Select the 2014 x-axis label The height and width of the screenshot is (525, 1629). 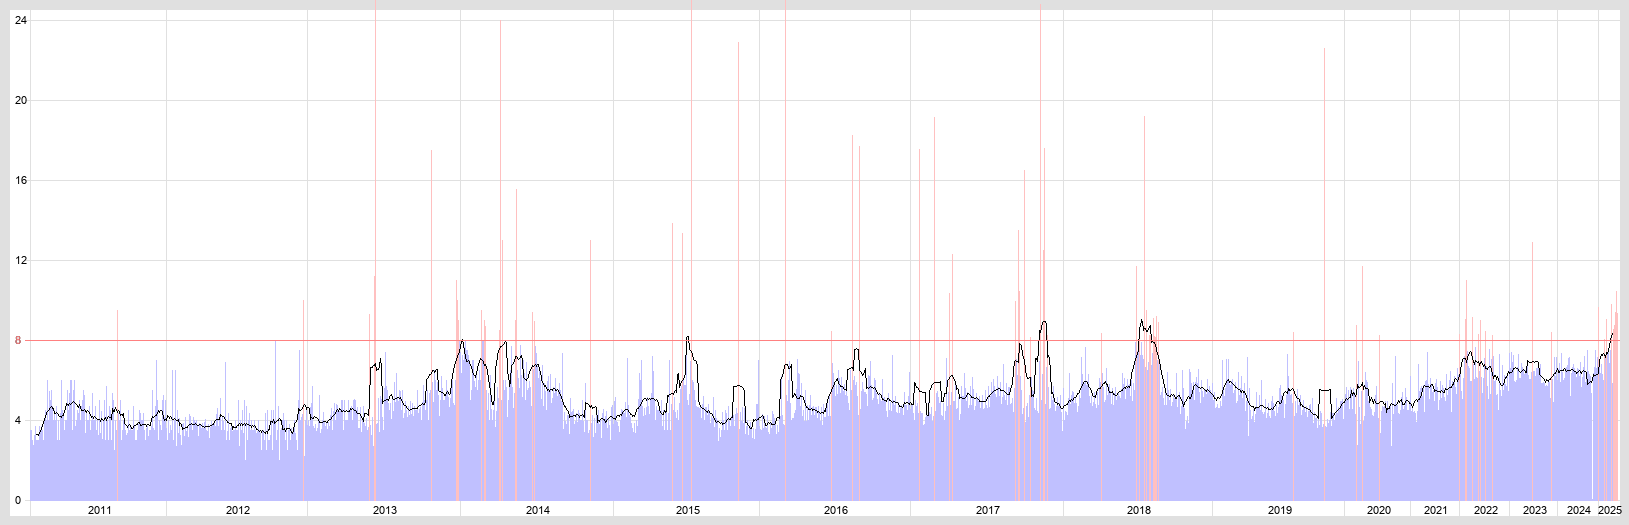click(538, 510)
